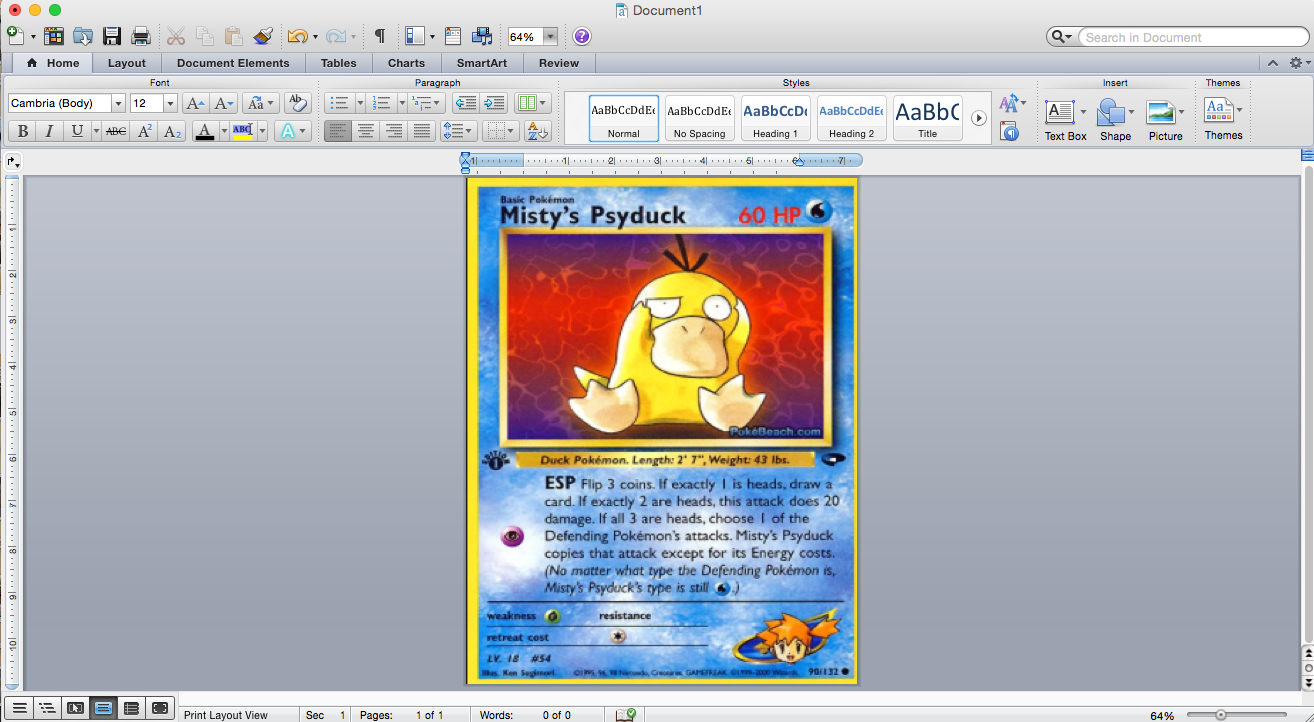Toggle show paragraph marks
Viewport: 1314px width, 722px height.
[380, 36]
